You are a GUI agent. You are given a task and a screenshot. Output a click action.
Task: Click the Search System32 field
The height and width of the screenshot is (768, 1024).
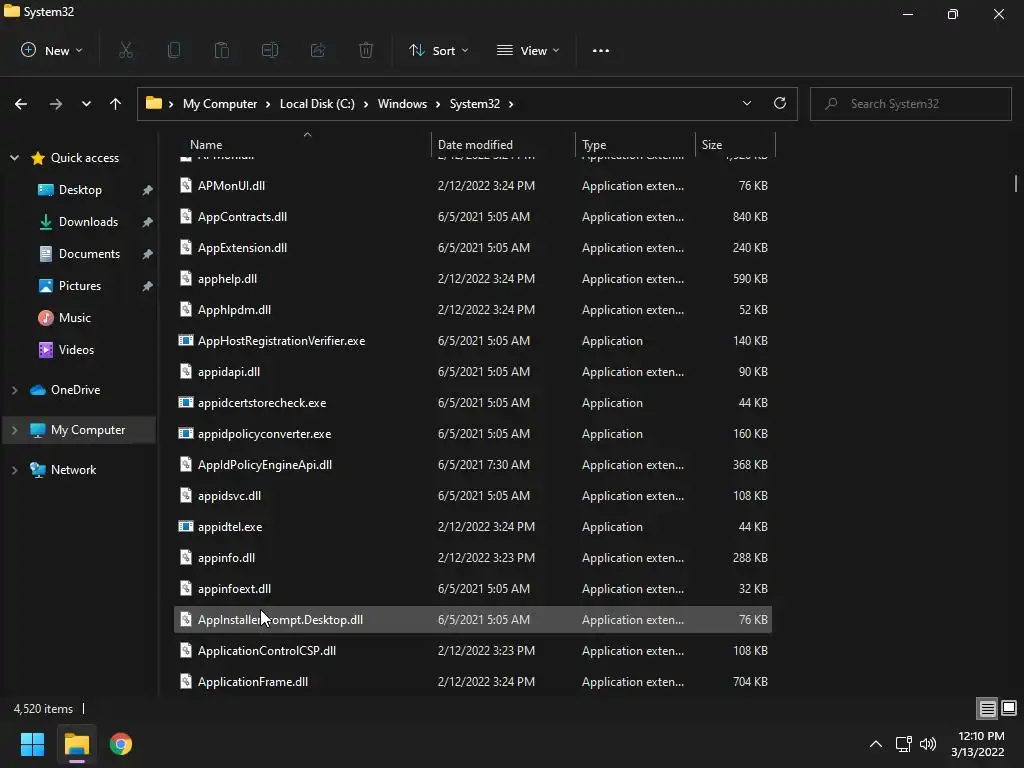pos(910,104)
